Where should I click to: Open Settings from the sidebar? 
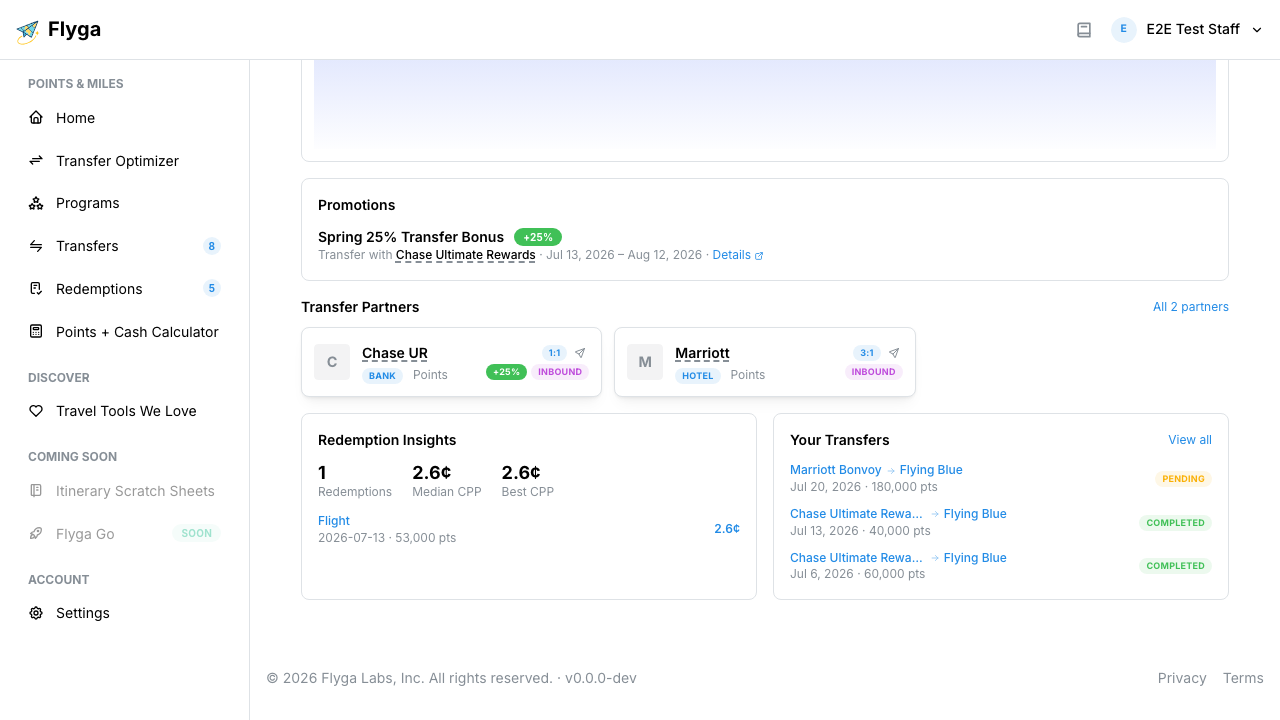tap(124, 613)
